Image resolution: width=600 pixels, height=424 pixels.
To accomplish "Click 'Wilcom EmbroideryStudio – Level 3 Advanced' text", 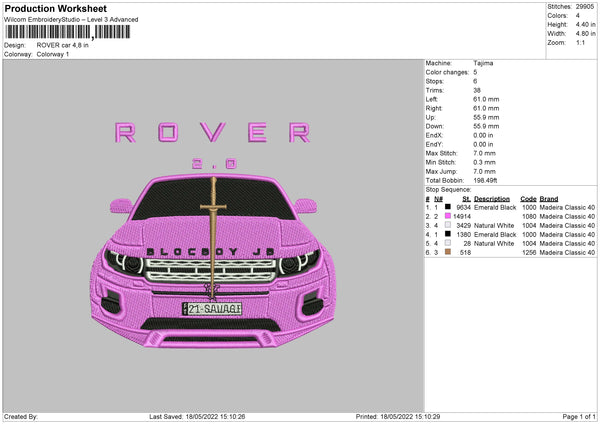I will [x=71, y=20].
